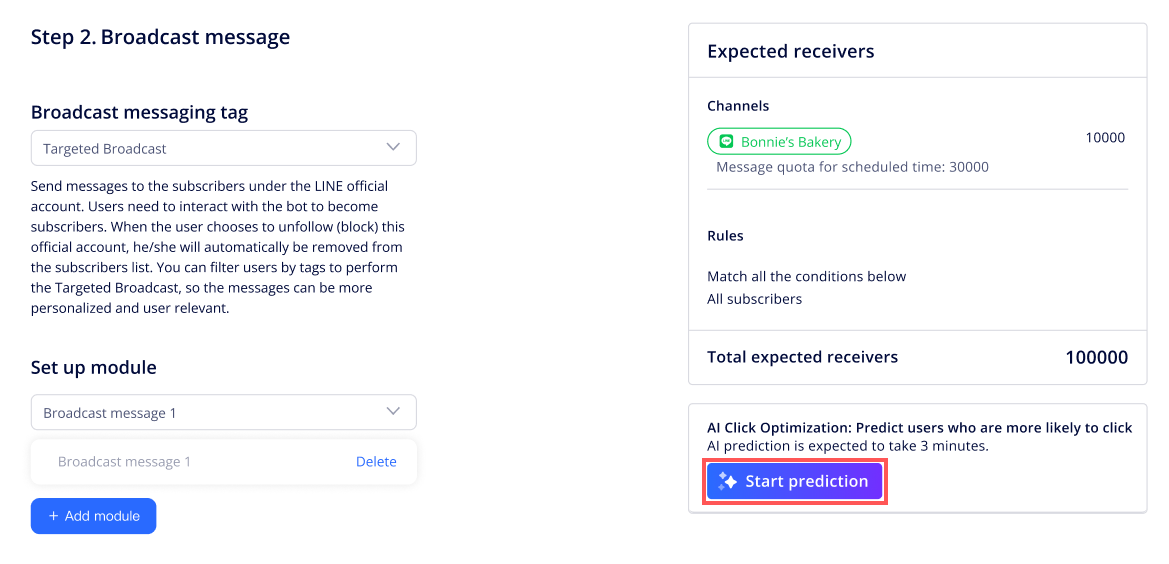
Task: Click the Message quota for scheduled time line
Action: click(852, 167)
